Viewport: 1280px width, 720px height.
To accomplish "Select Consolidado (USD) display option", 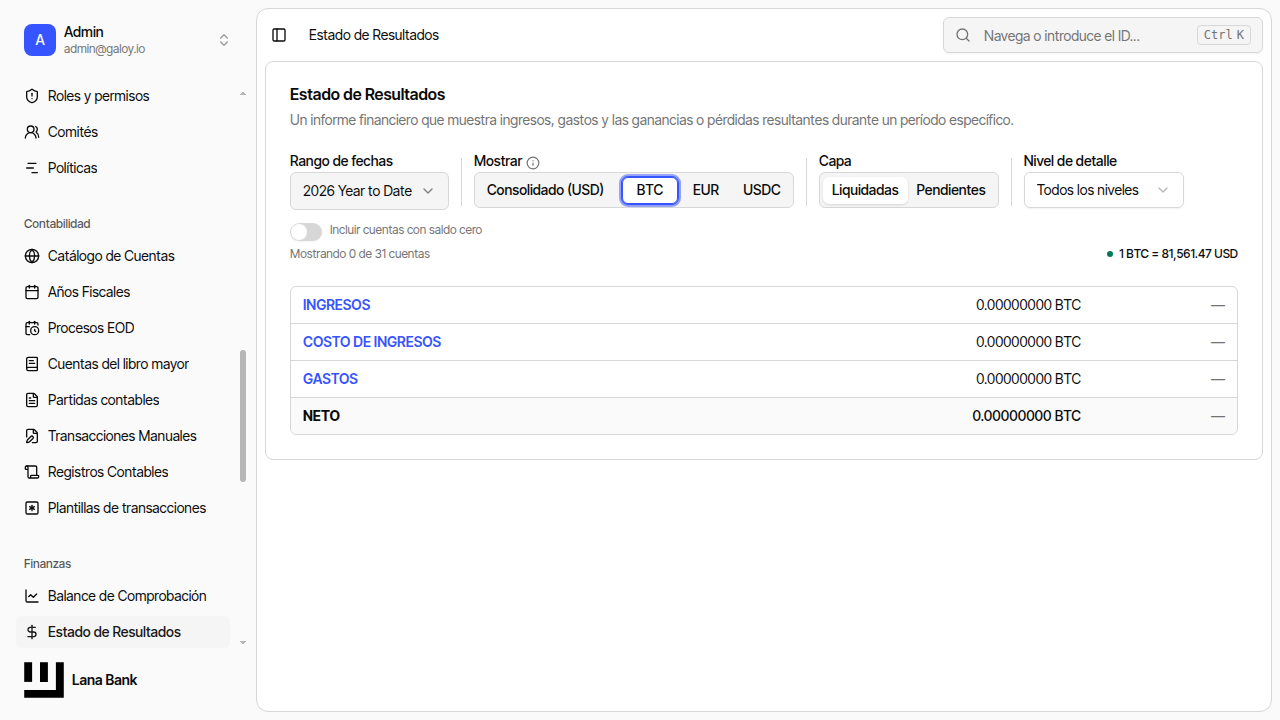I will [545, 190].
